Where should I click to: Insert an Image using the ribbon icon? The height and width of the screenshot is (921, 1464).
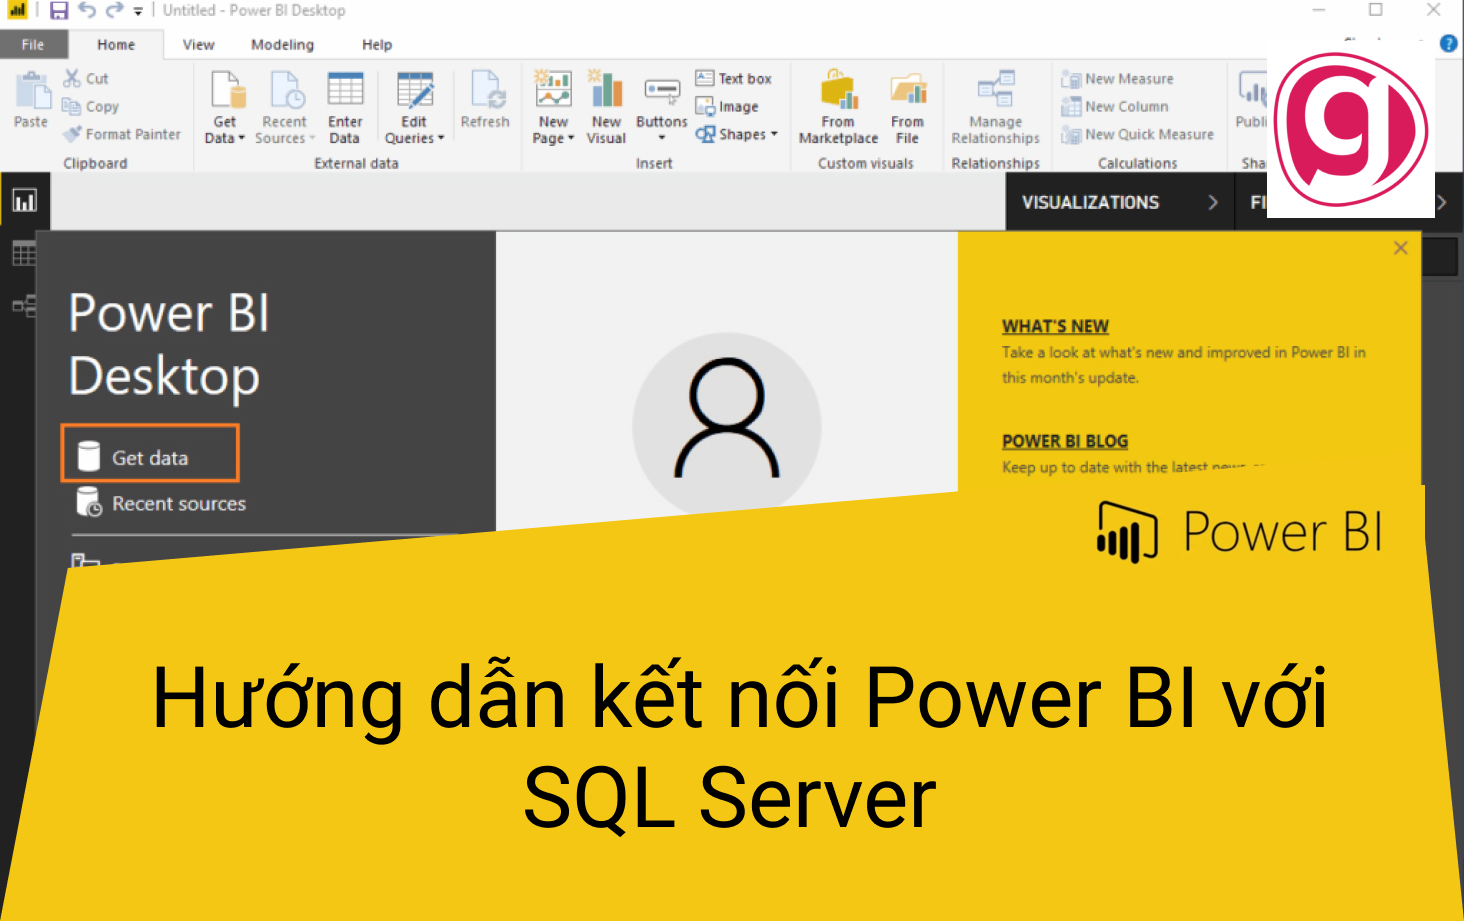733,106
